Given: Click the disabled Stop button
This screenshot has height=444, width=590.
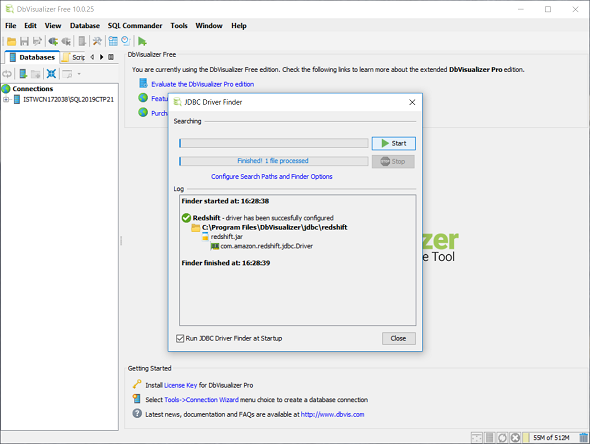Looking at the screenshot, I should point(393,161).
